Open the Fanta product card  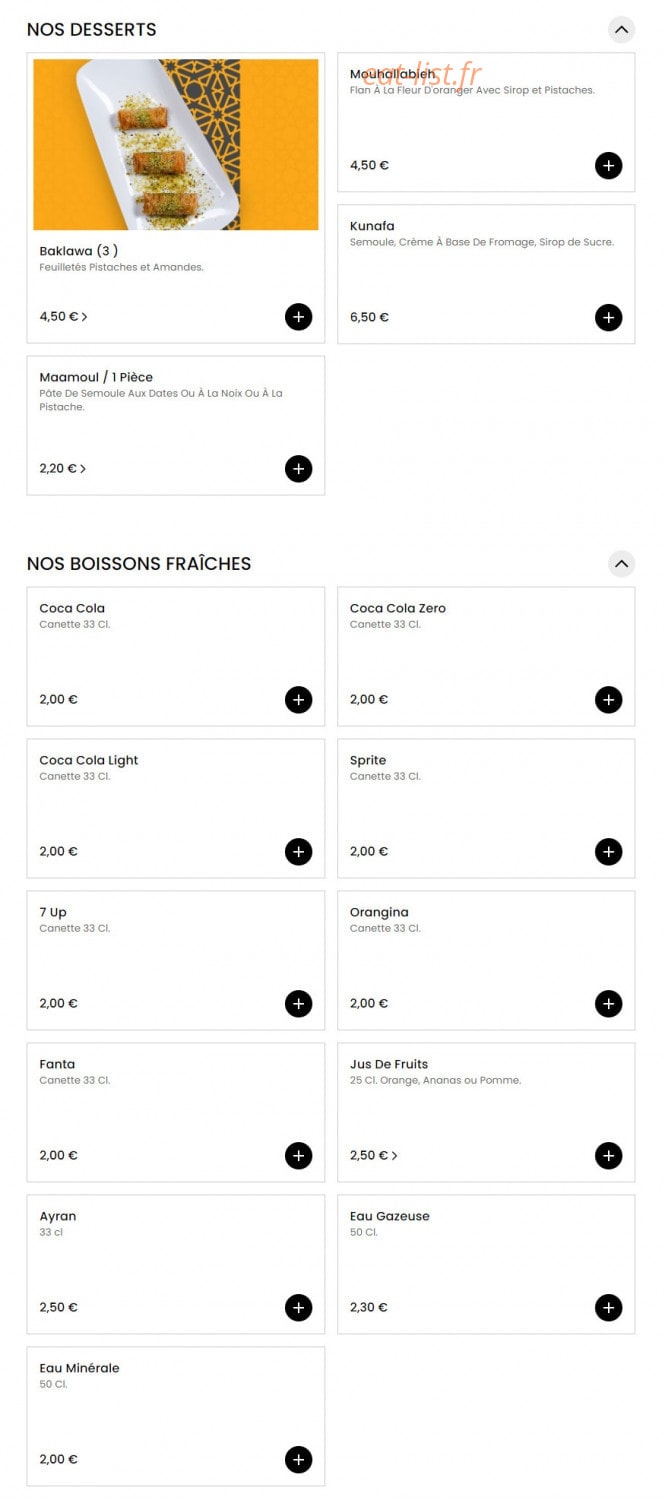click(176, 1112)
